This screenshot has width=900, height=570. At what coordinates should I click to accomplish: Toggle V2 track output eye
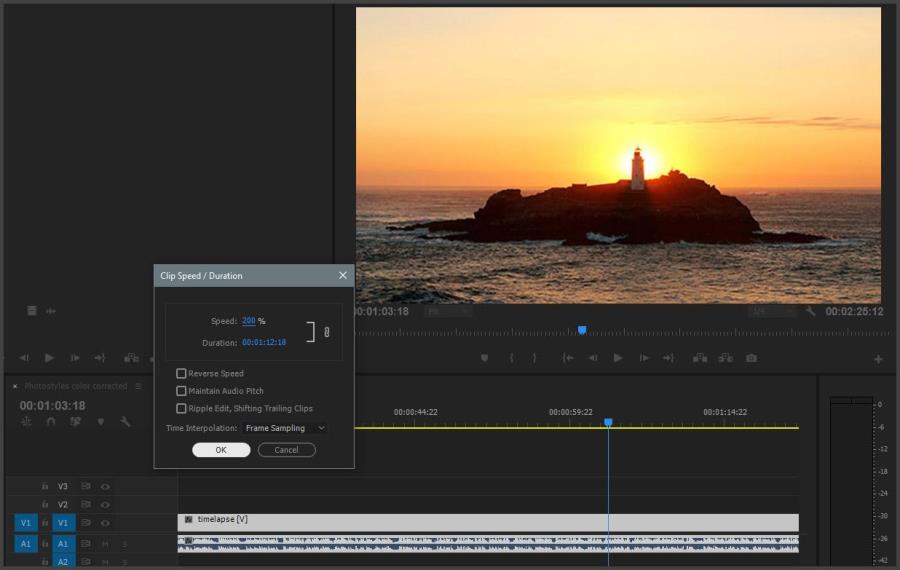(x=105, y=505)
